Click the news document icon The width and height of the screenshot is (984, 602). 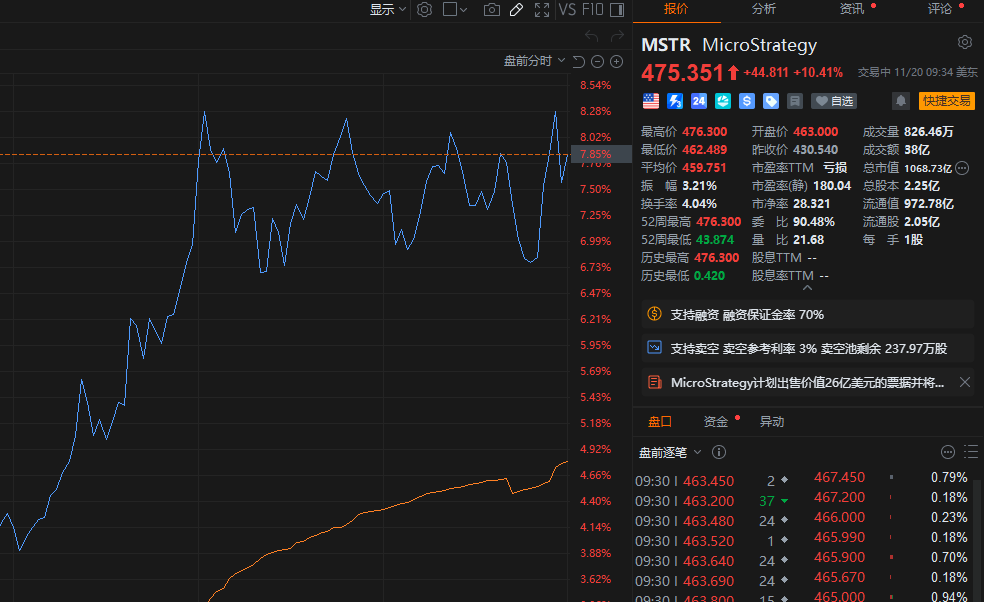[655, 382]
